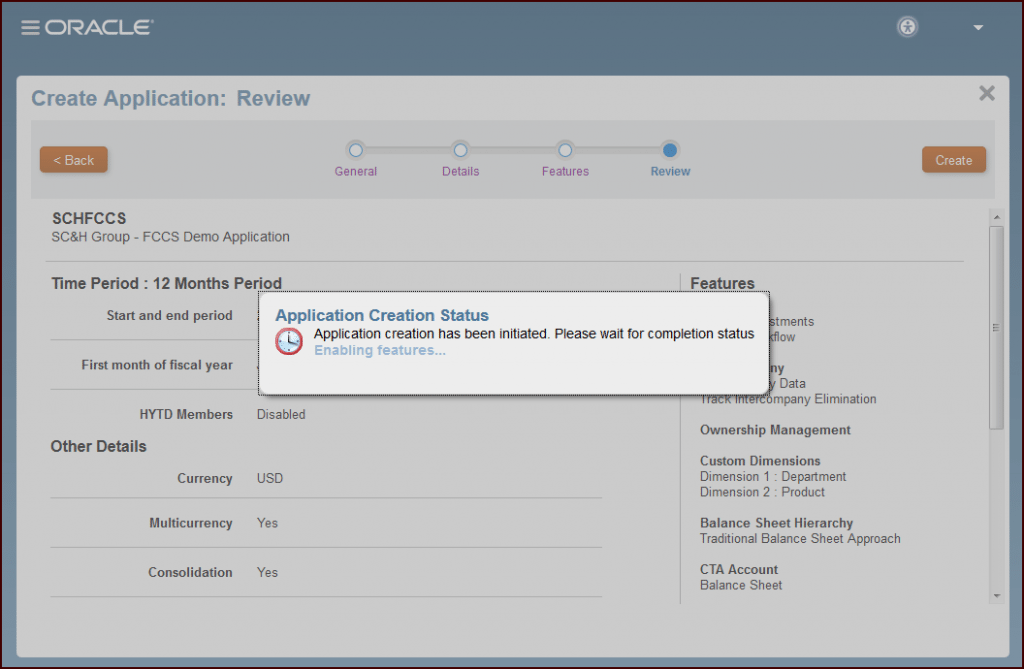
Task: Jump to Details wizard step label
Action: point(460,171)
